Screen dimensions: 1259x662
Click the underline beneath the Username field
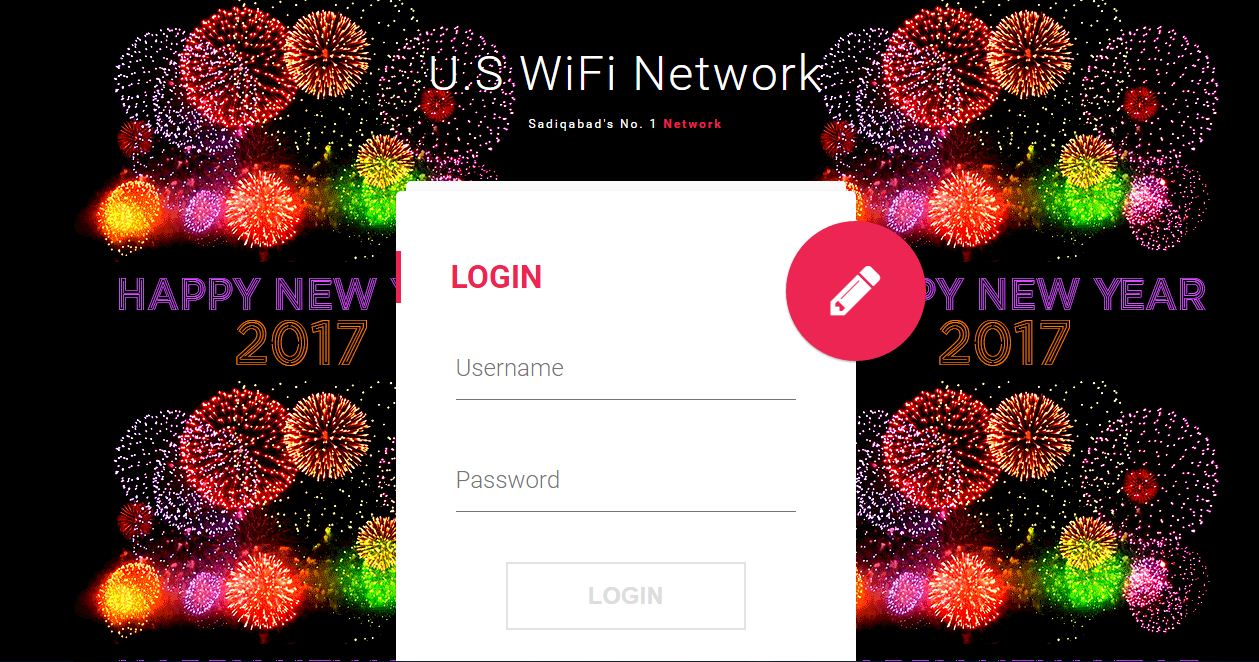click(x=625, y=399)
